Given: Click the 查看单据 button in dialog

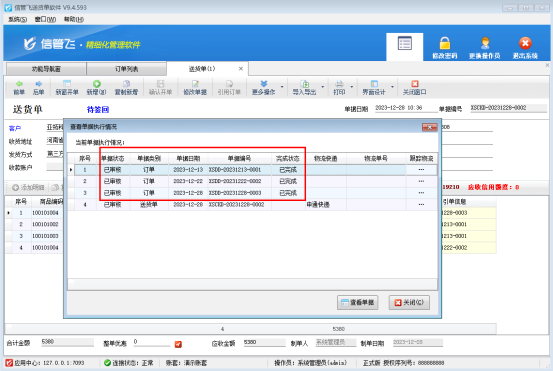Looking at the screenshot, I should [x=358, y=303].
